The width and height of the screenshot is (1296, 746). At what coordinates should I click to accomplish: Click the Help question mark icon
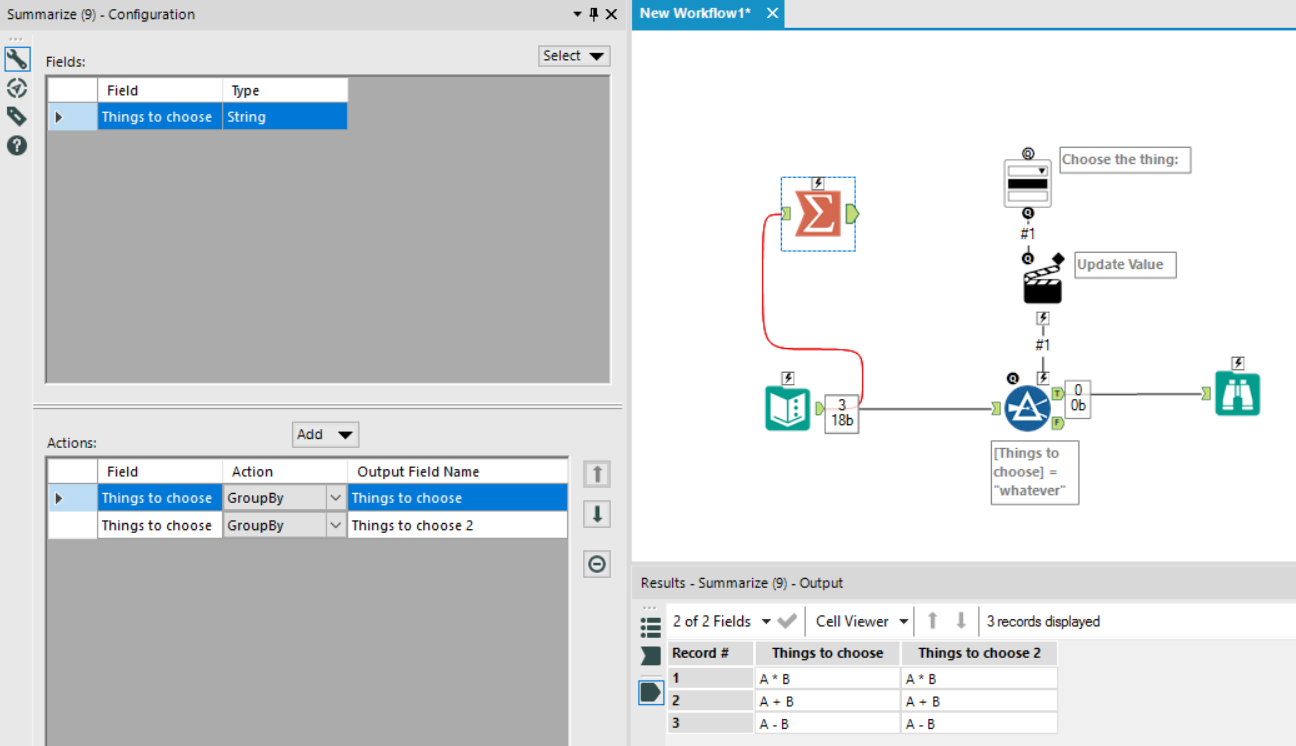16,145
